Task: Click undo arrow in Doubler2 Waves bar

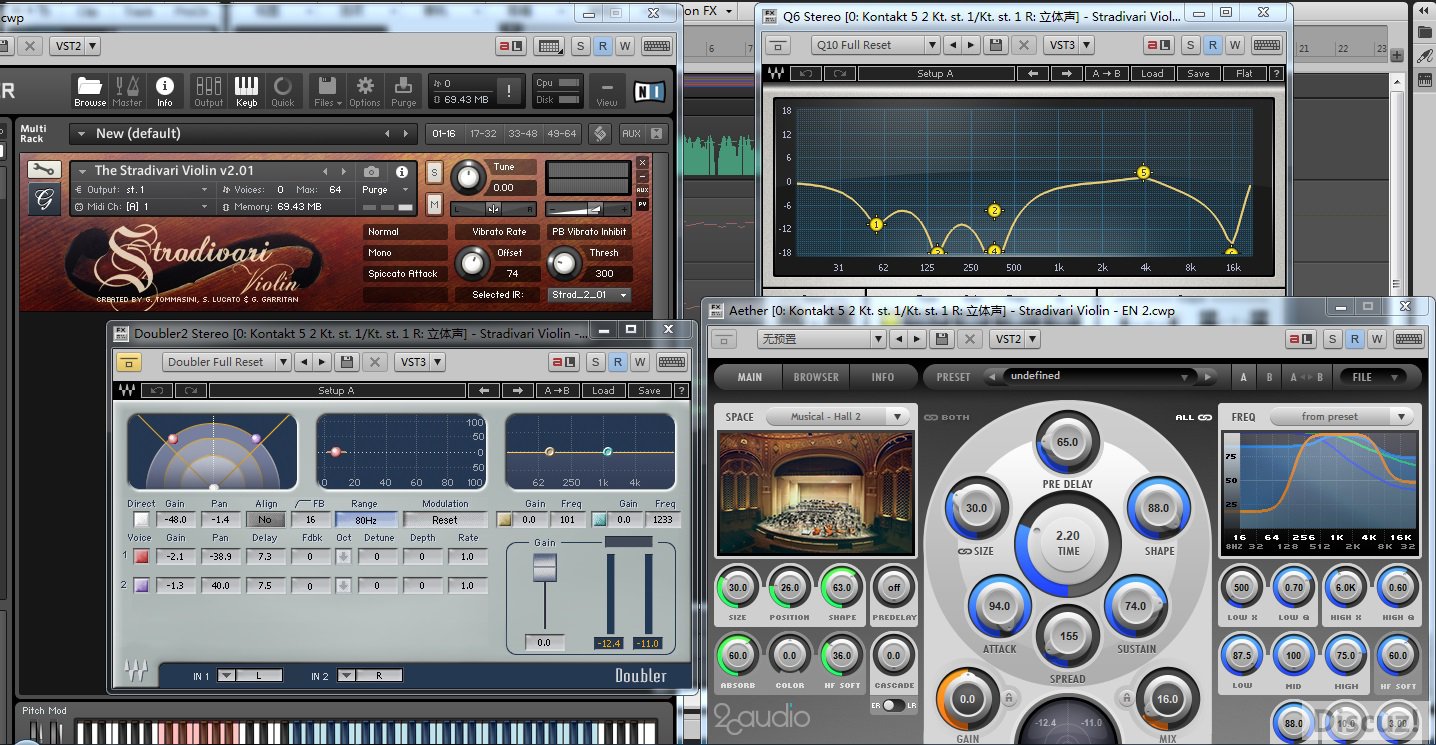Action: click(x=156, y=390)
